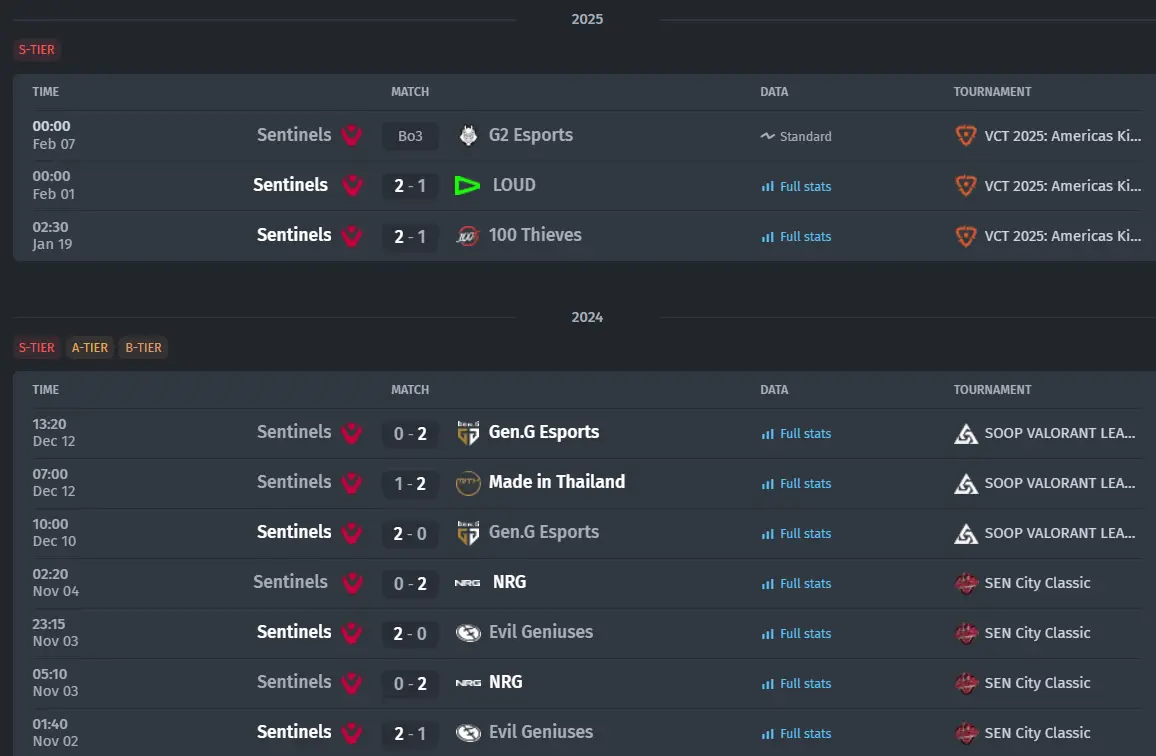
Task: Click the G2 Esports team name
Action: tap(531, 135)
